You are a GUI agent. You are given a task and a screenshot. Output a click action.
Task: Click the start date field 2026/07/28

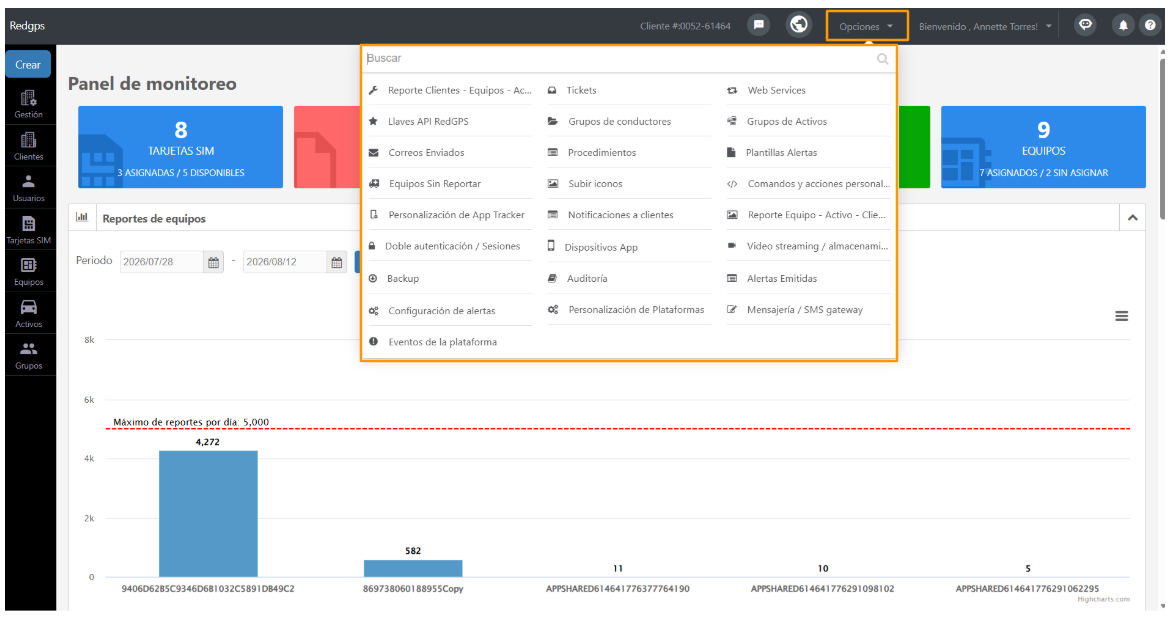click(x=162, y=262)
